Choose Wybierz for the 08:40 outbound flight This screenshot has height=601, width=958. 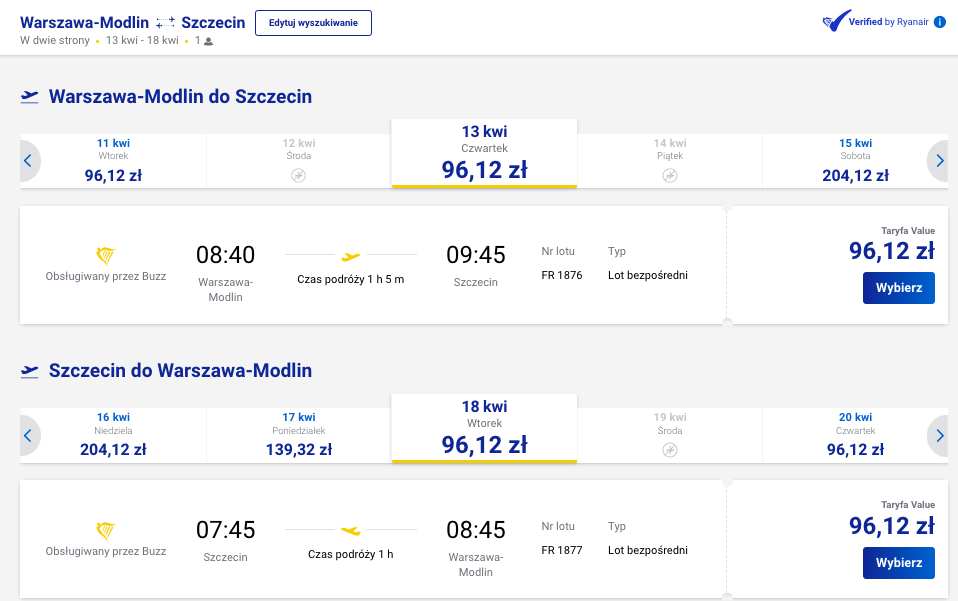(x=899, y=288)
